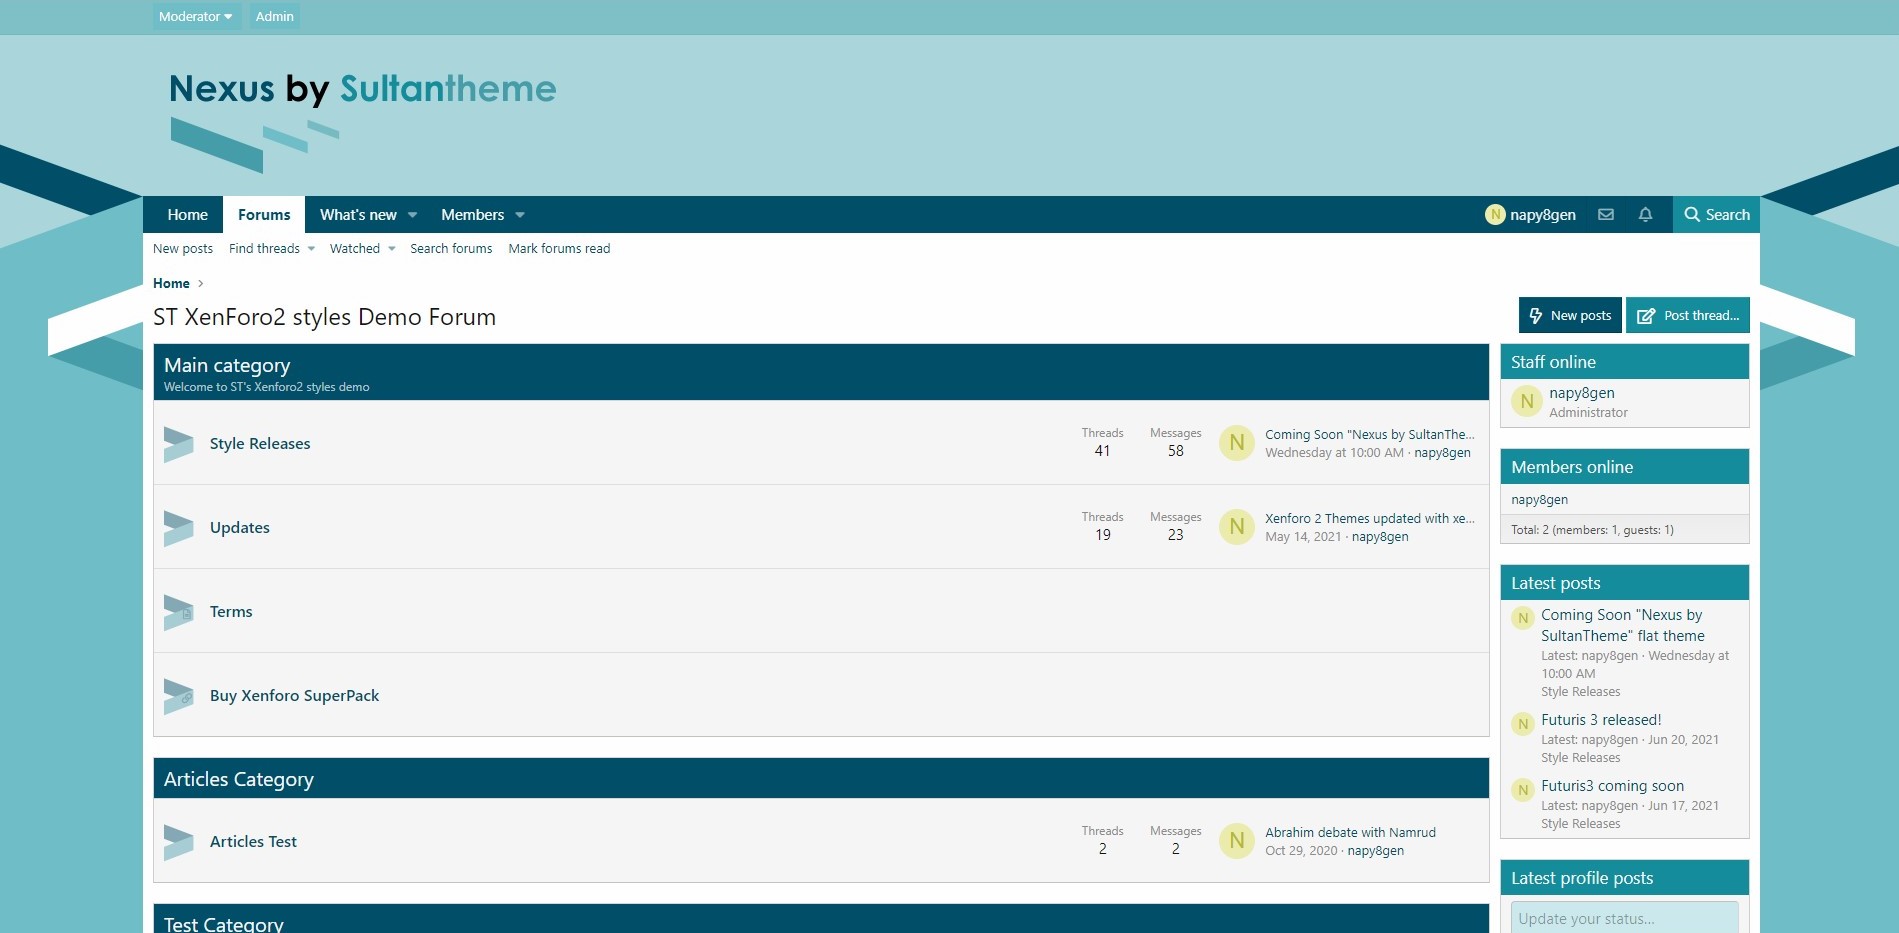
Task: Expand Members menu arrow
Action: [520, 215]
